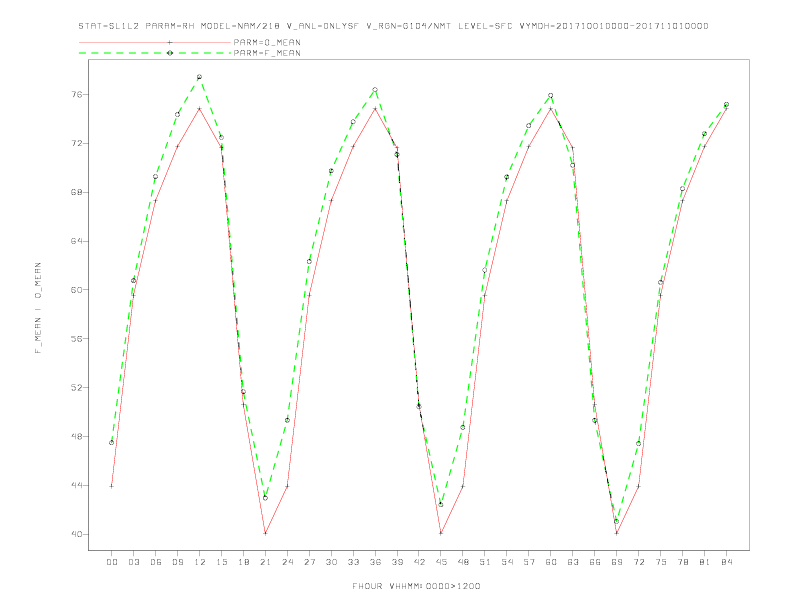Image resolution: width=792 pixels, height=612 pixels.
Task: Click x-axis tick label 45
Action: point(441,562)
